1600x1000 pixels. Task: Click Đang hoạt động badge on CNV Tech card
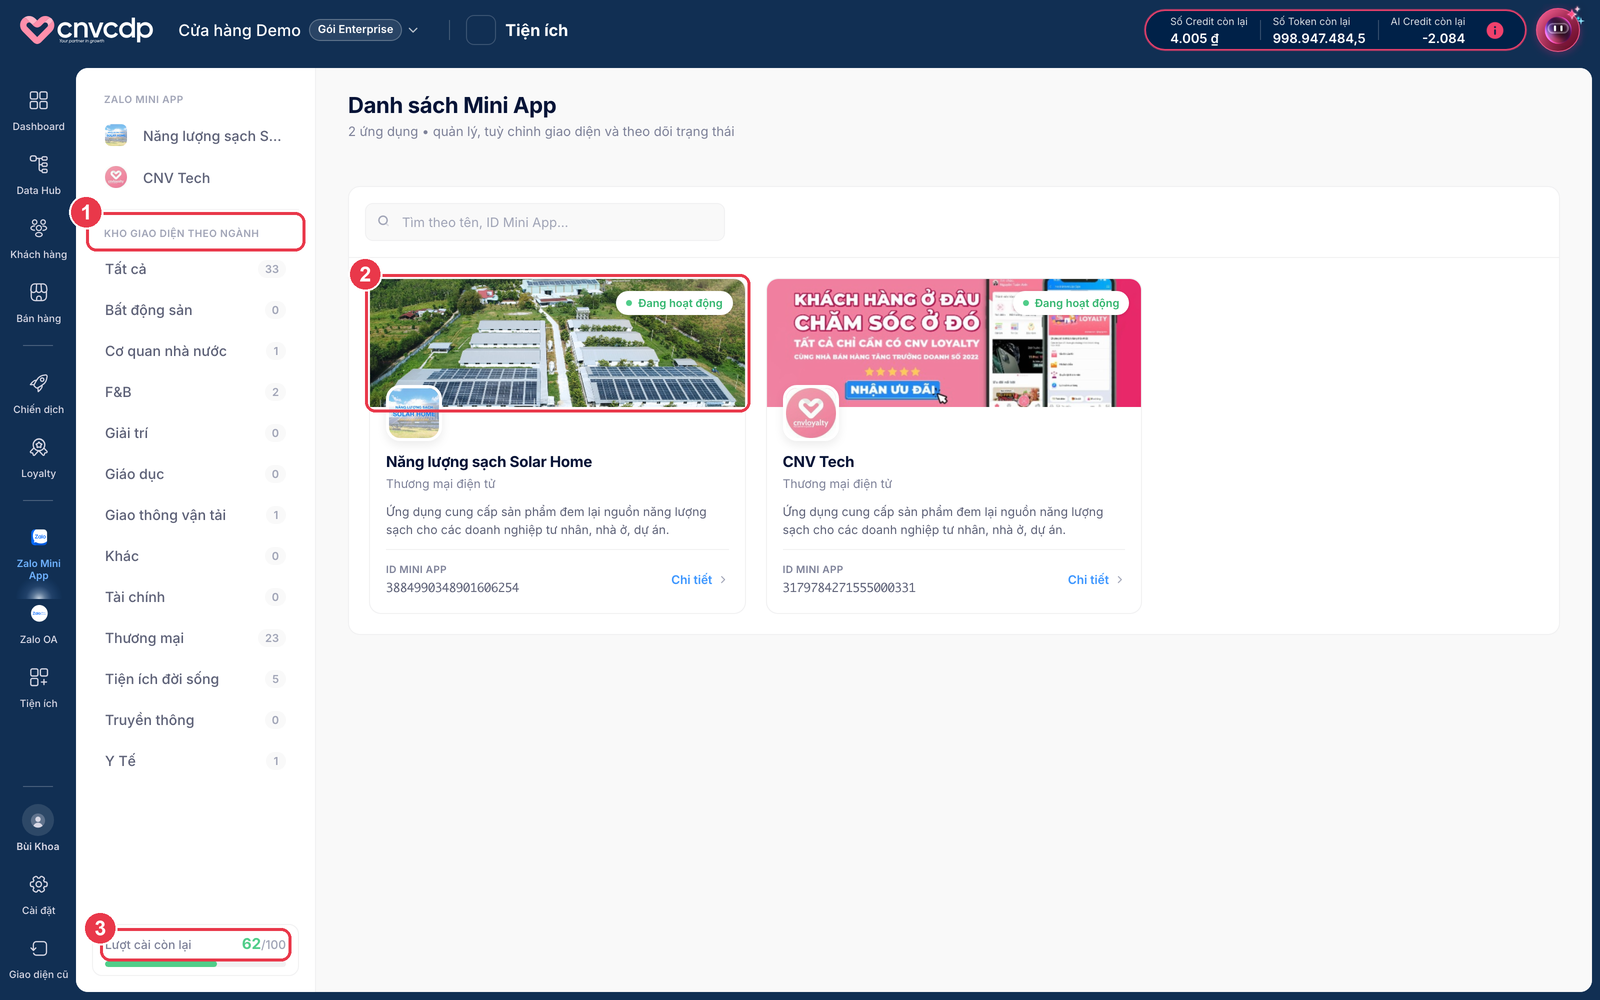coord(1071,303)
